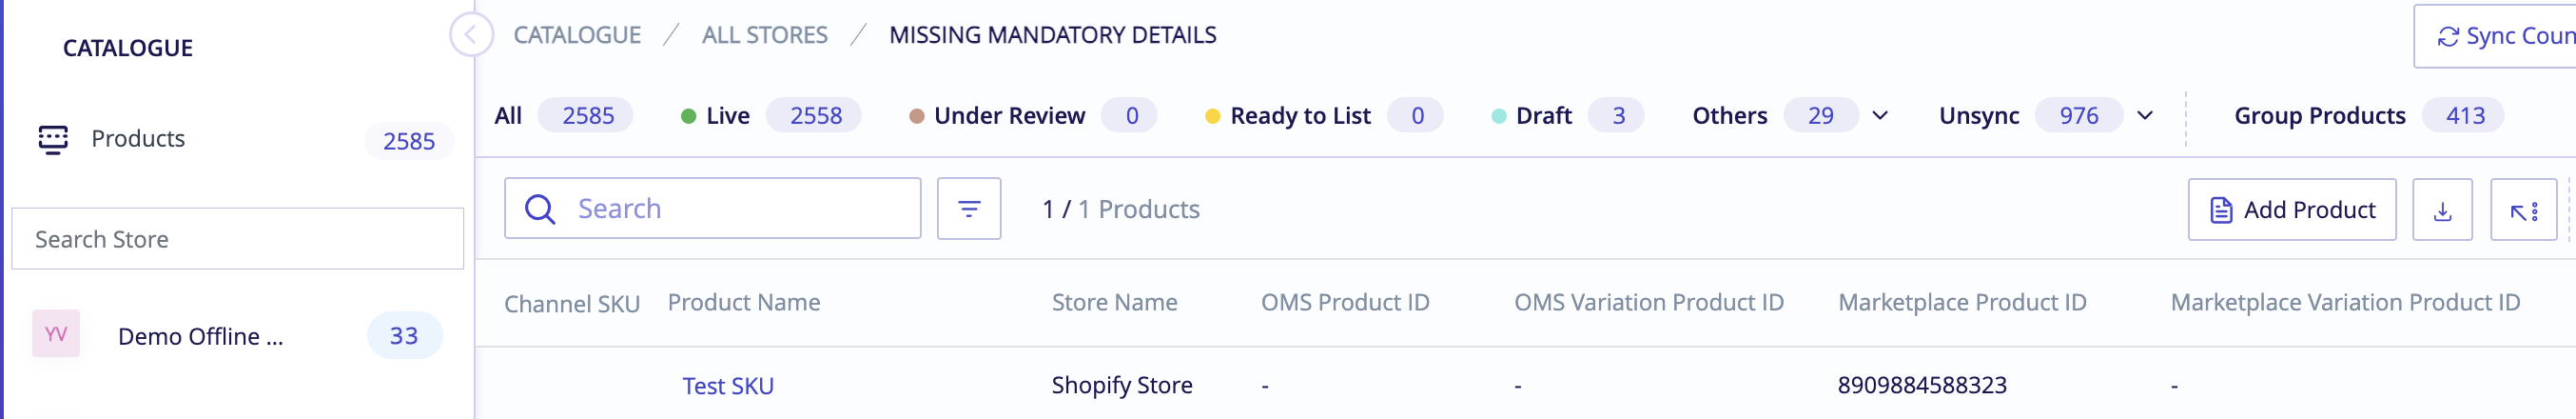Go to ALL STORES breadcrumb
This screenshot has height=419, width=2576.
765,35
